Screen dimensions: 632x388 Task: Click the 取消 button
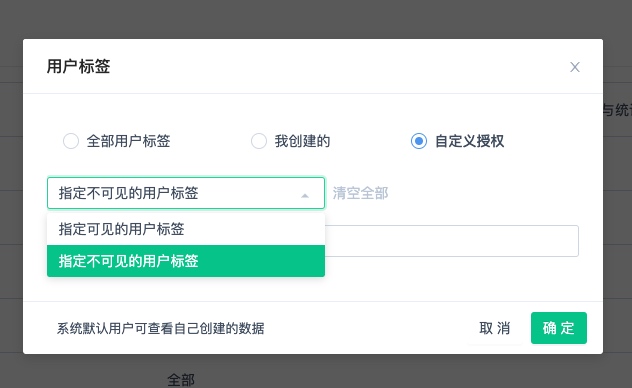point(495,328)
